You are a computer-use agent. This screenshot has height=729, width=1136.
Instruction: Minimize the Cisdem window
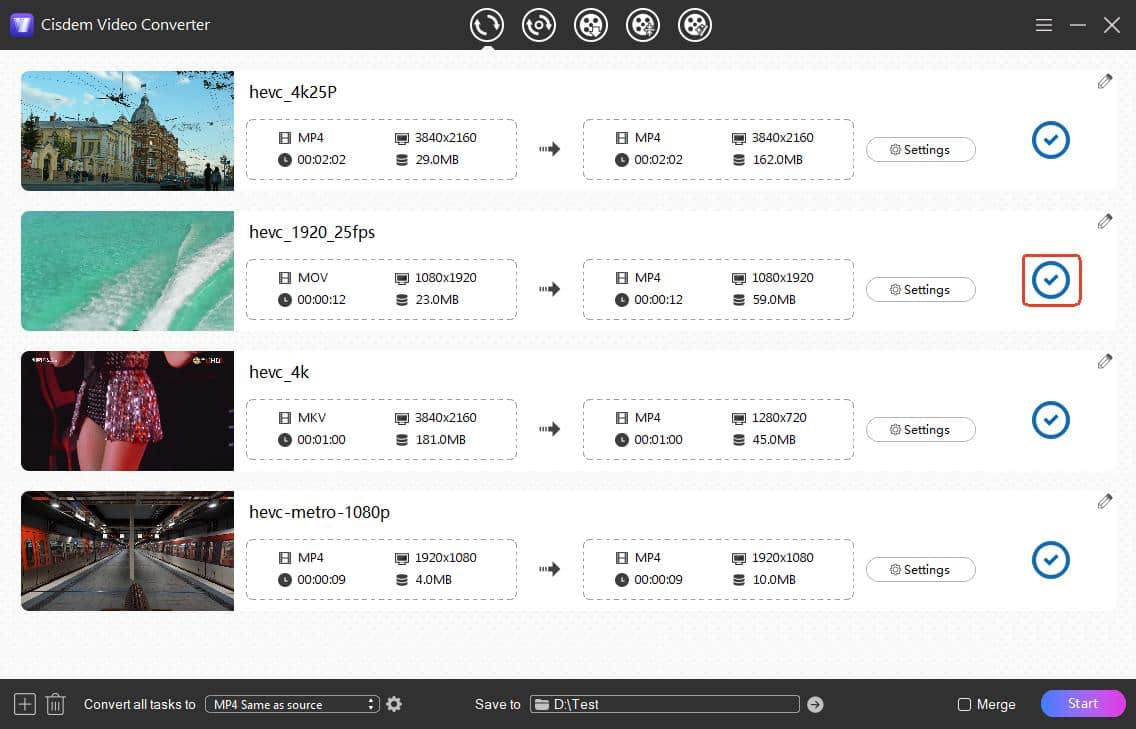click(1077, 25)
